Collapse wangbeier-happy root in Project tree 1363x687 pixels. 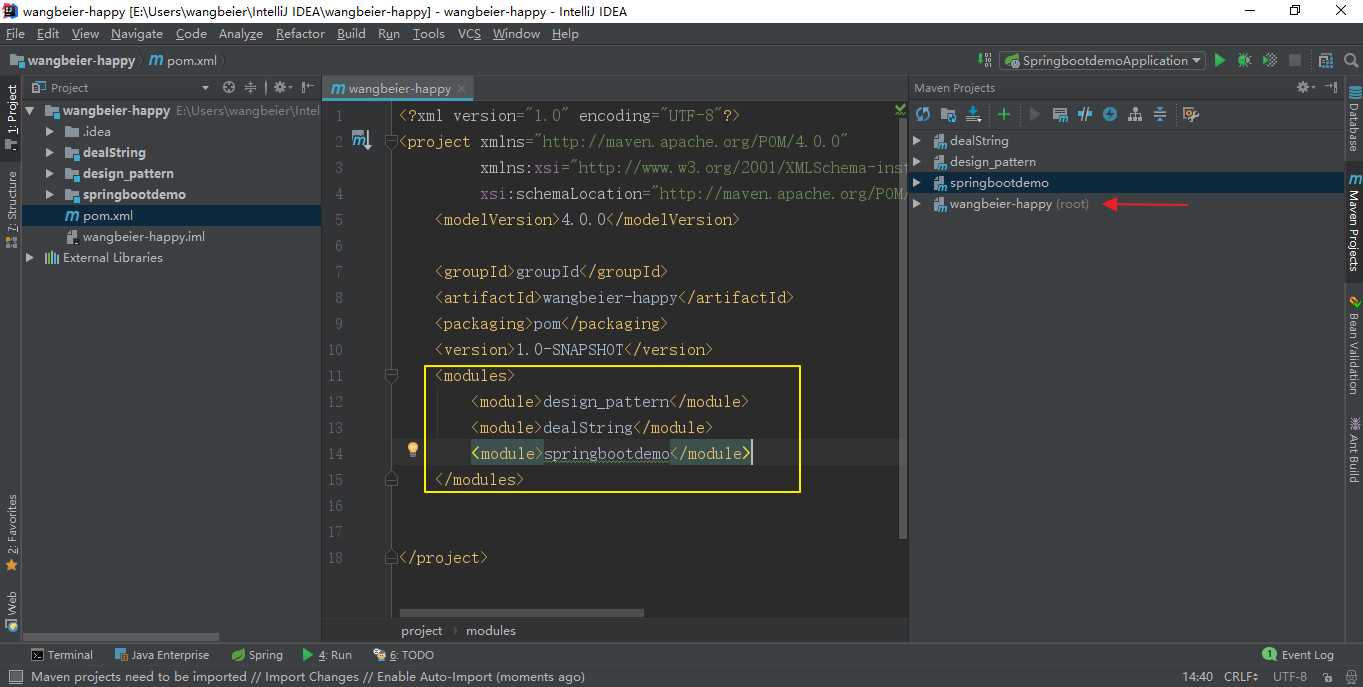(30, 111)
